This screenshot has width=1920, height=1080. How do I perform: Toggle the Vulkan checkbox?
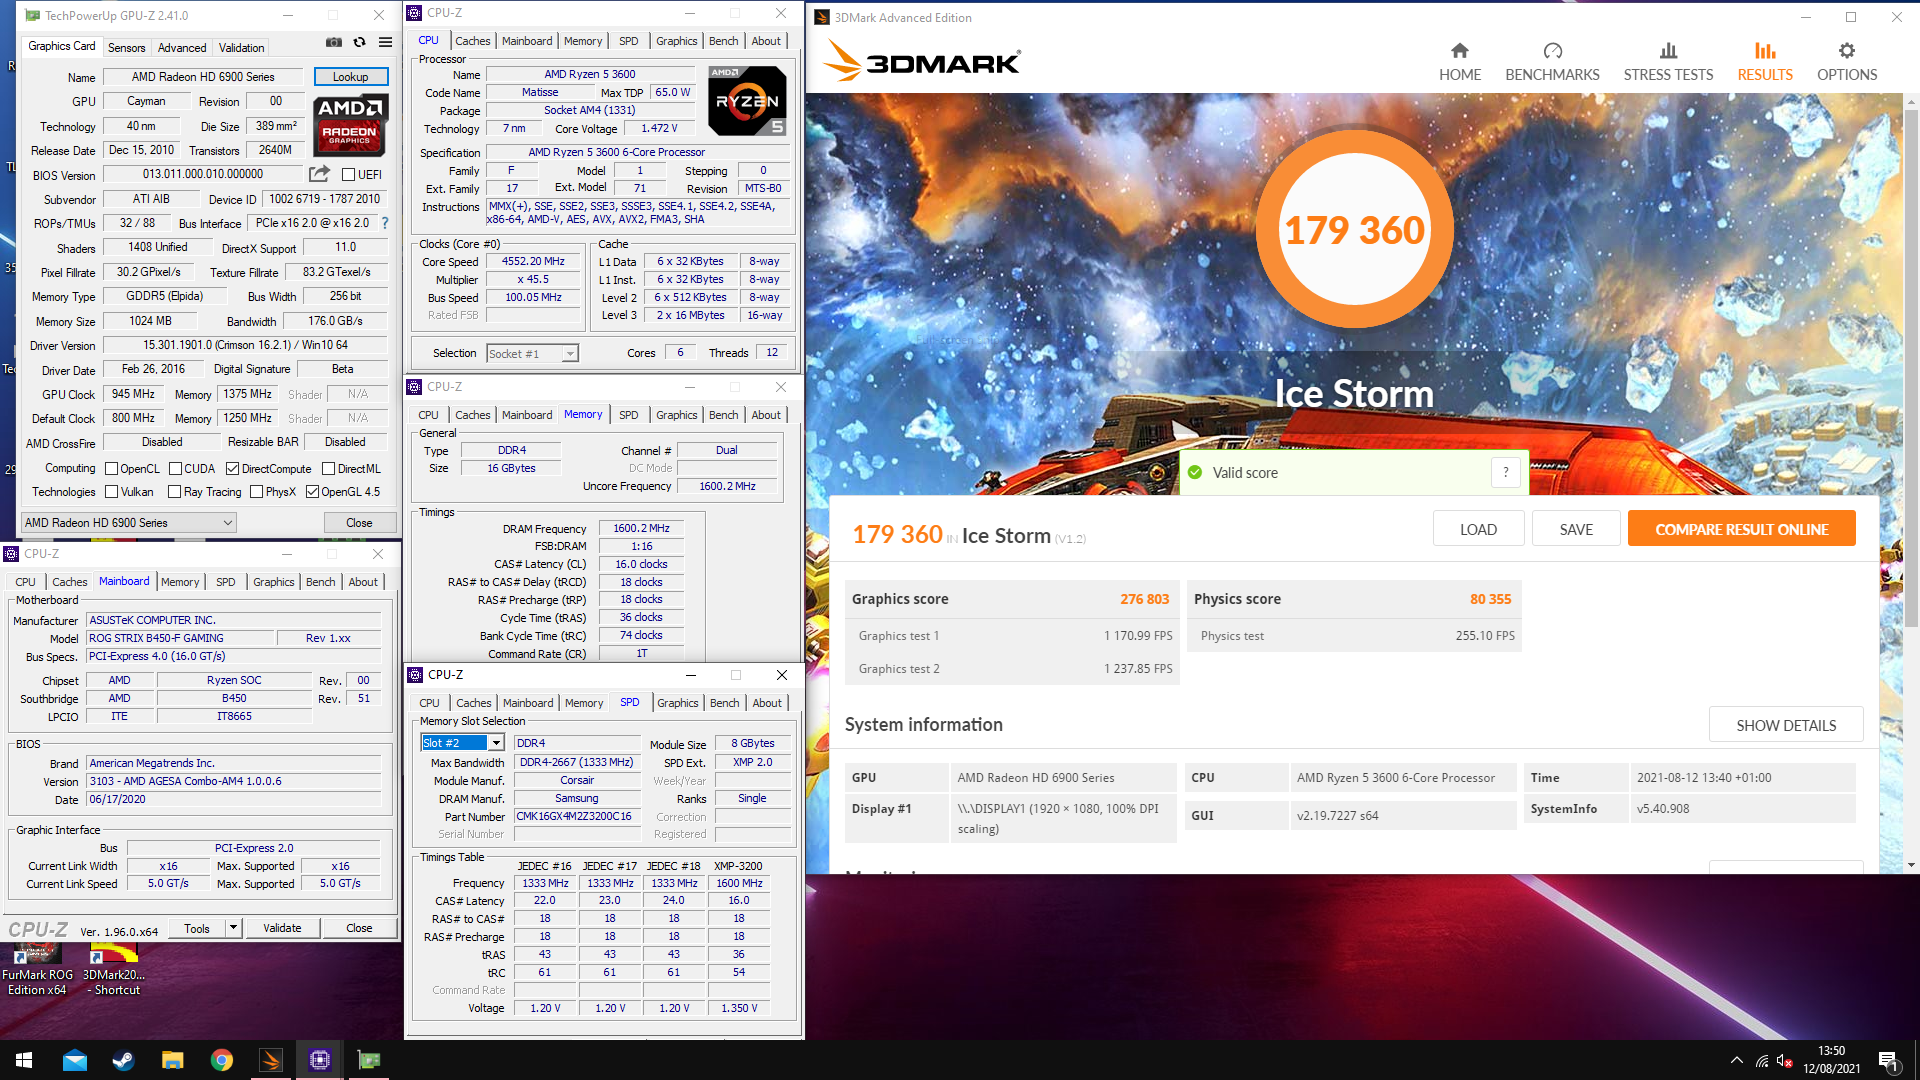pos(112,492)
